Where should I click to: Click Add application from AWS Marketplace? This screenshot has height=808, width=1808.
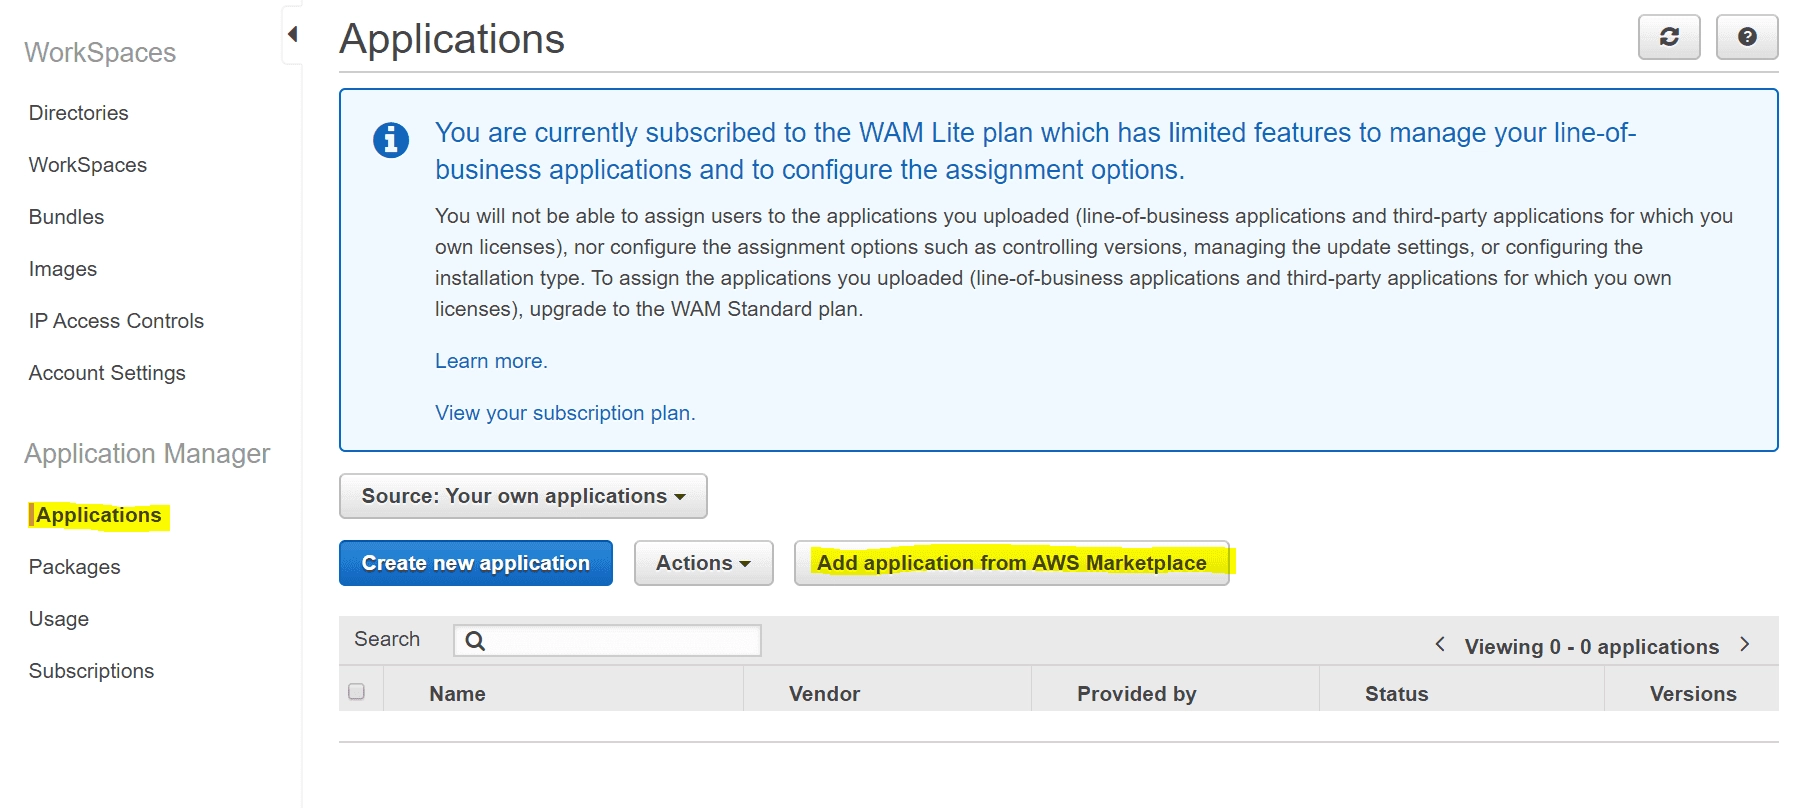point(1012,563)
